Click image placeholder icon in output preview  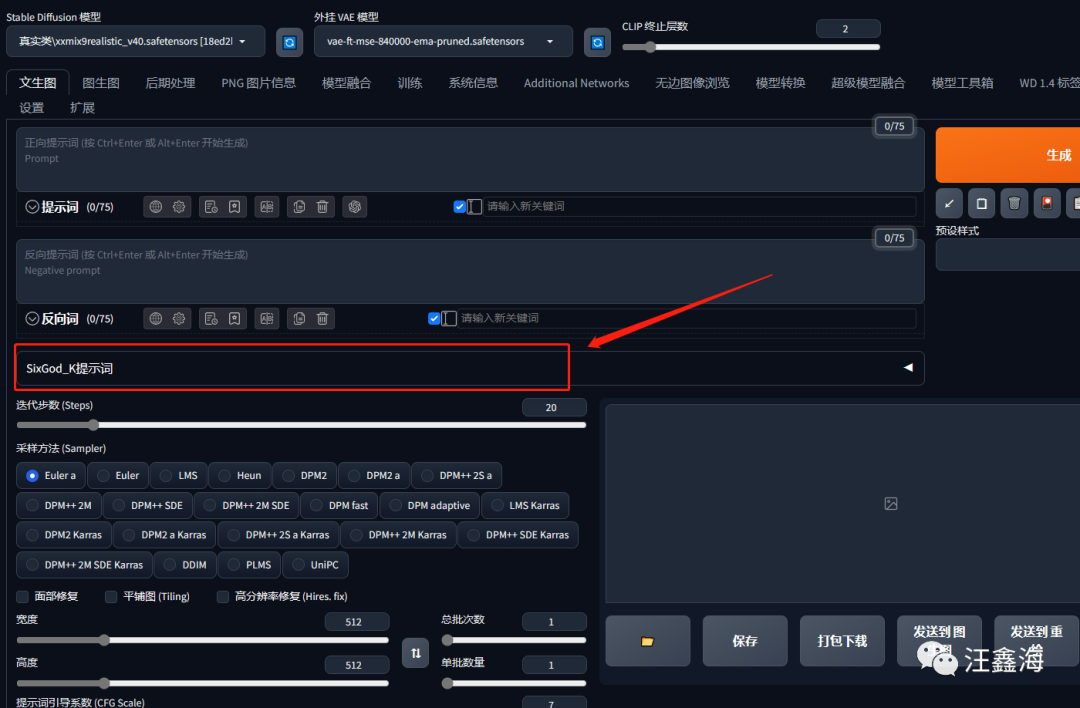coord(891,504)
